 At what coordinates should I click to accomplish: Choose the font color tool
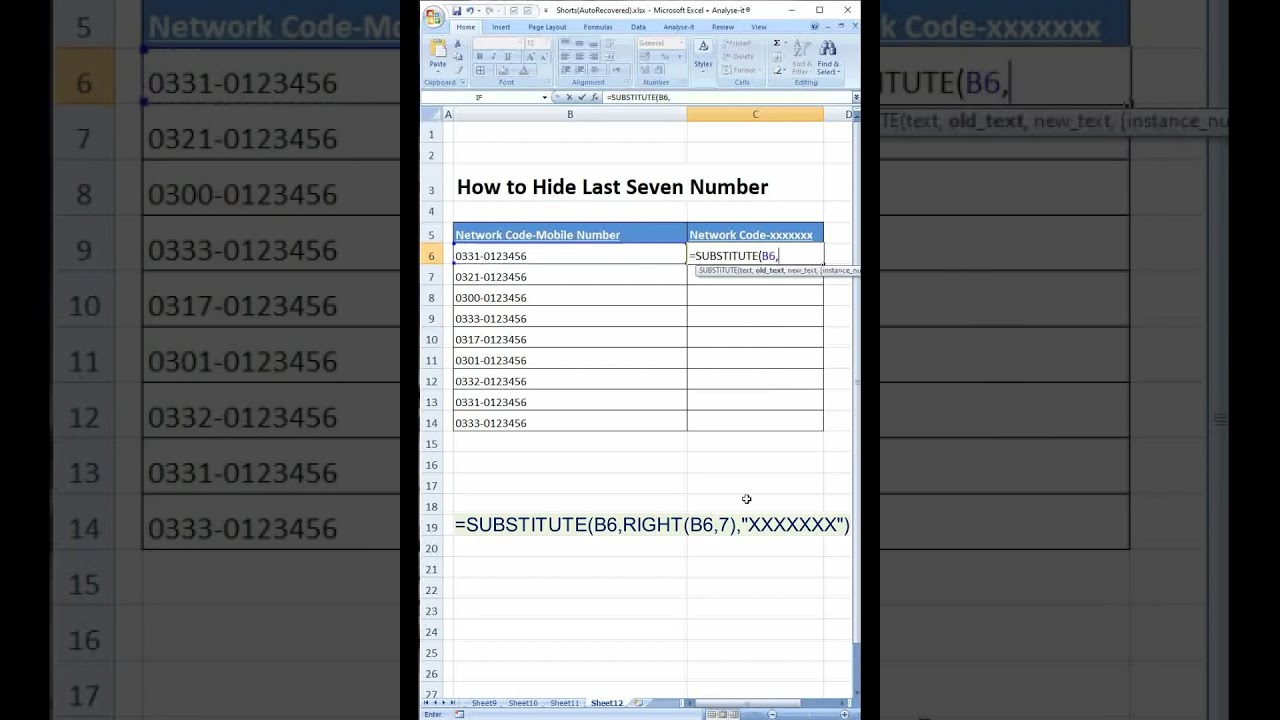coord(524,71)
